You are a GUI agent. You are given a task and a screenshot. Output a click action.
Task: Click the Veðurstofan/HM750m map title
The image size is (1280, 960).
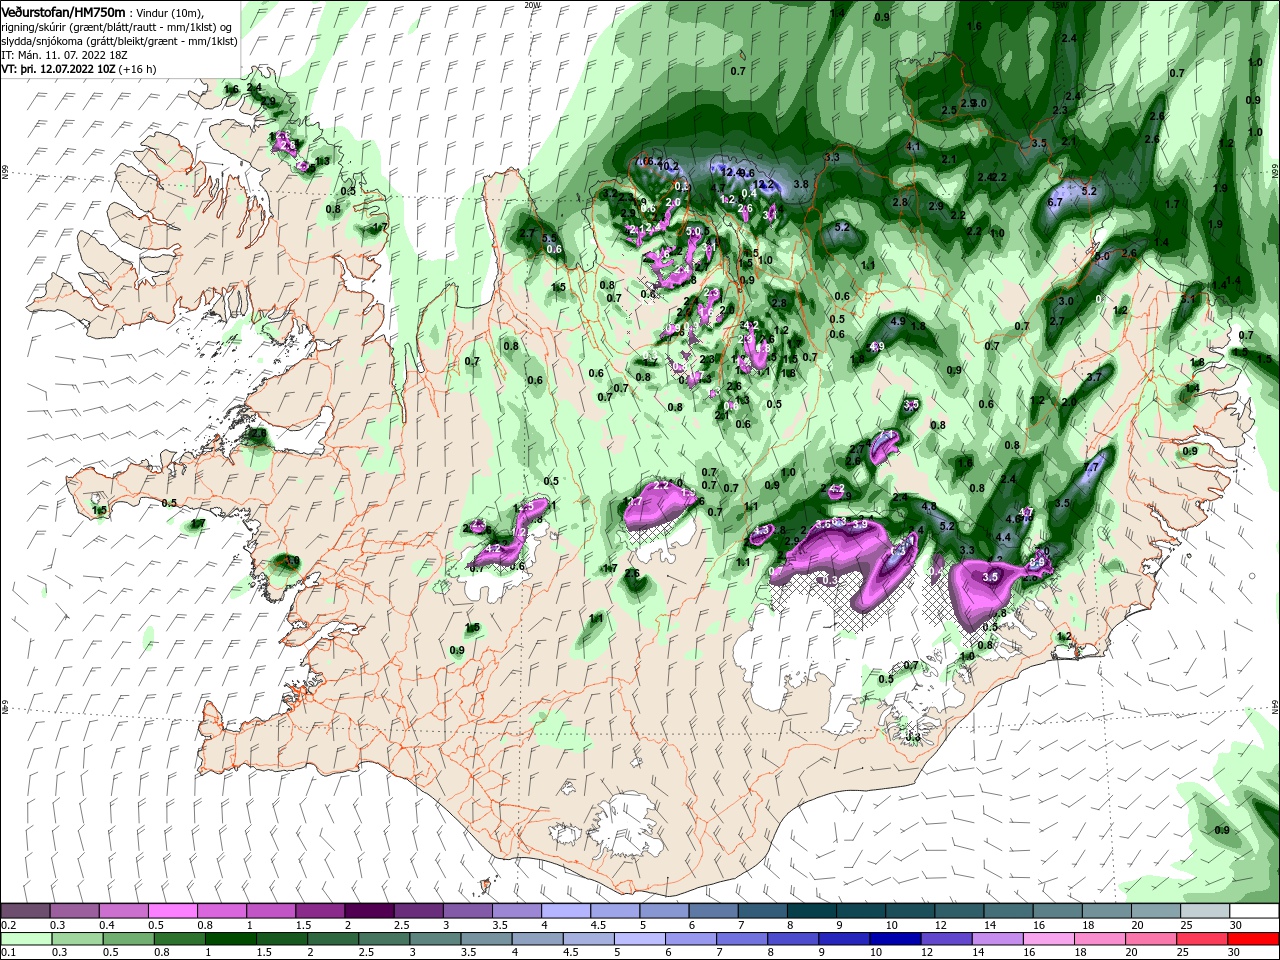[x=64, y=12]
